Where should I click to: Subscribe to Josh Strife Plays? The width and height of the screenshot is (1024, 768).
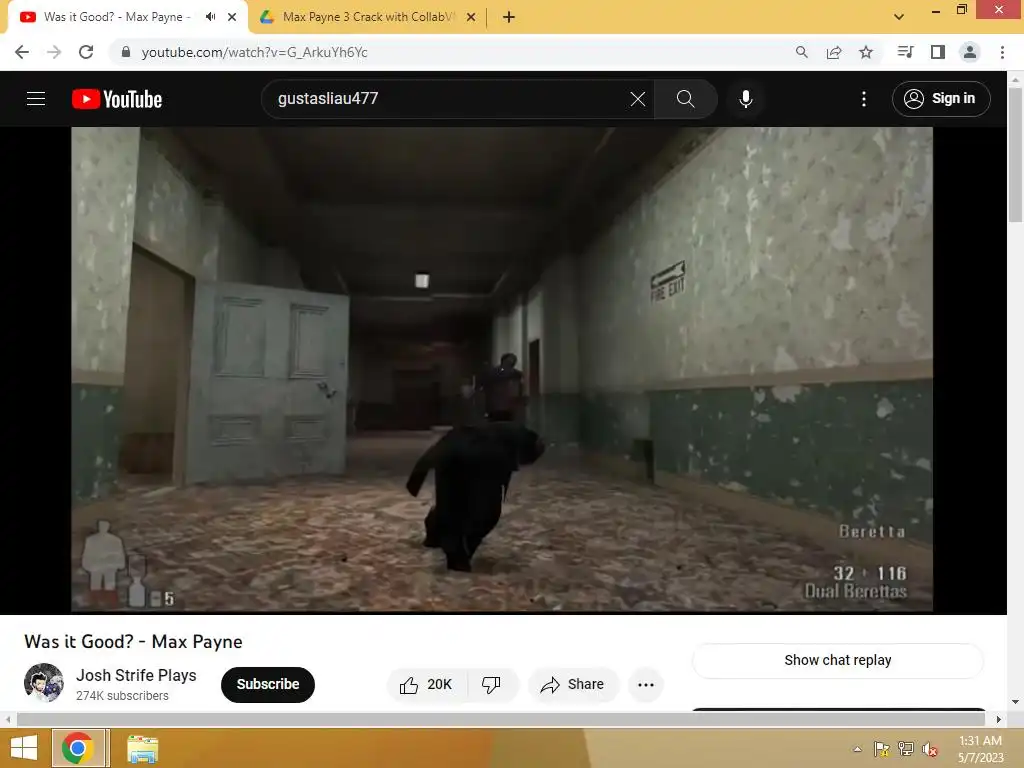point(268,684)
